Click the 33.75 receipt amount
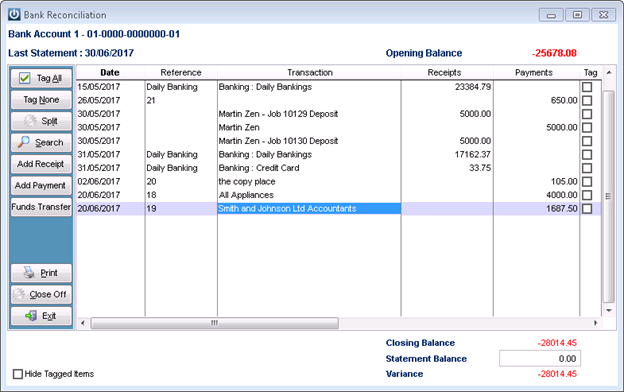The height and width of the screenshot is (392, 624). [480, 168]
